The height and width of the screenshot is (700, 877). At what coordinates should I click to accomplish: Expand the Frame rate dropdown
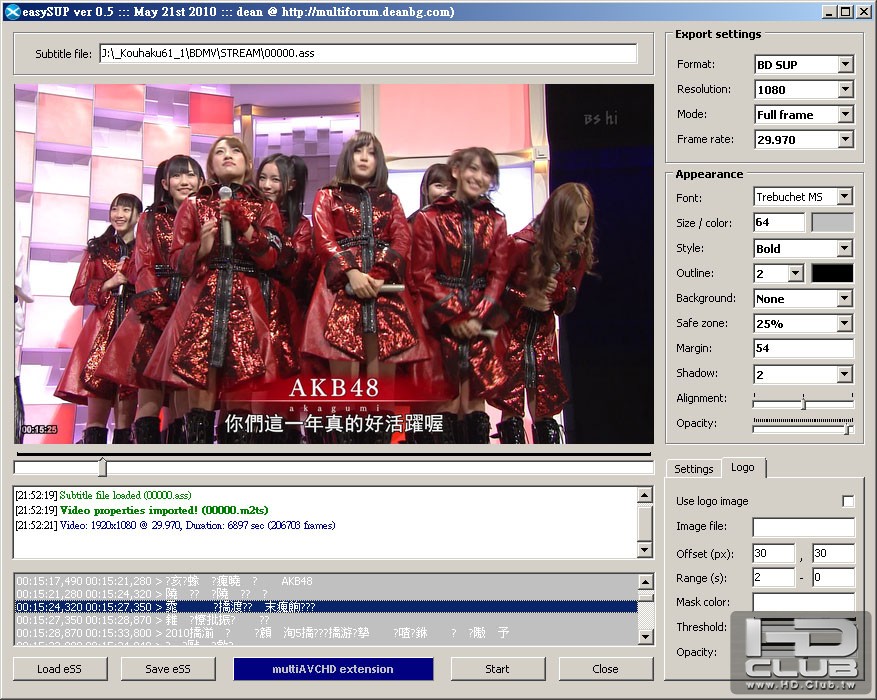pyautogui.click(x=845, y=140)
